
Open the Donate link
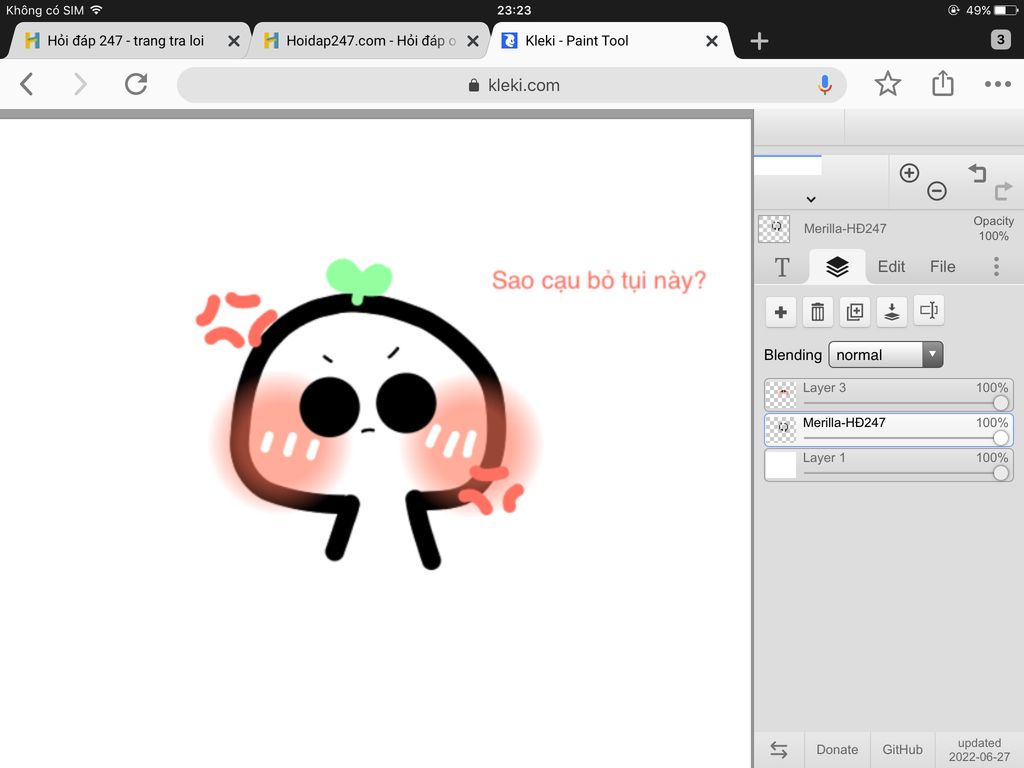tap(837, 750)
